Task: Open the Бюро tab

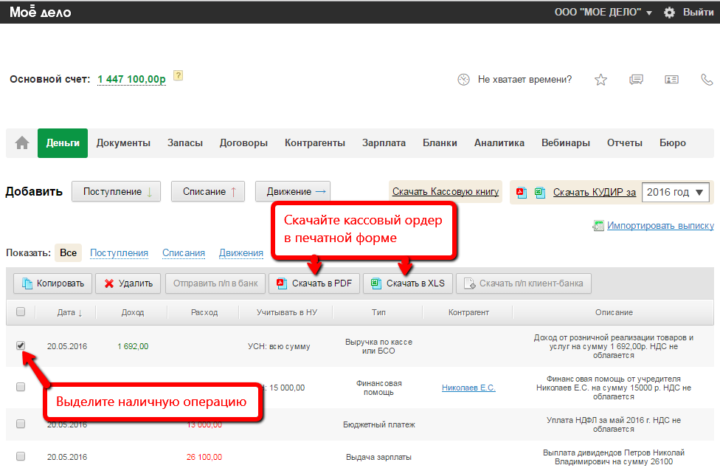Action: (672, 143)
